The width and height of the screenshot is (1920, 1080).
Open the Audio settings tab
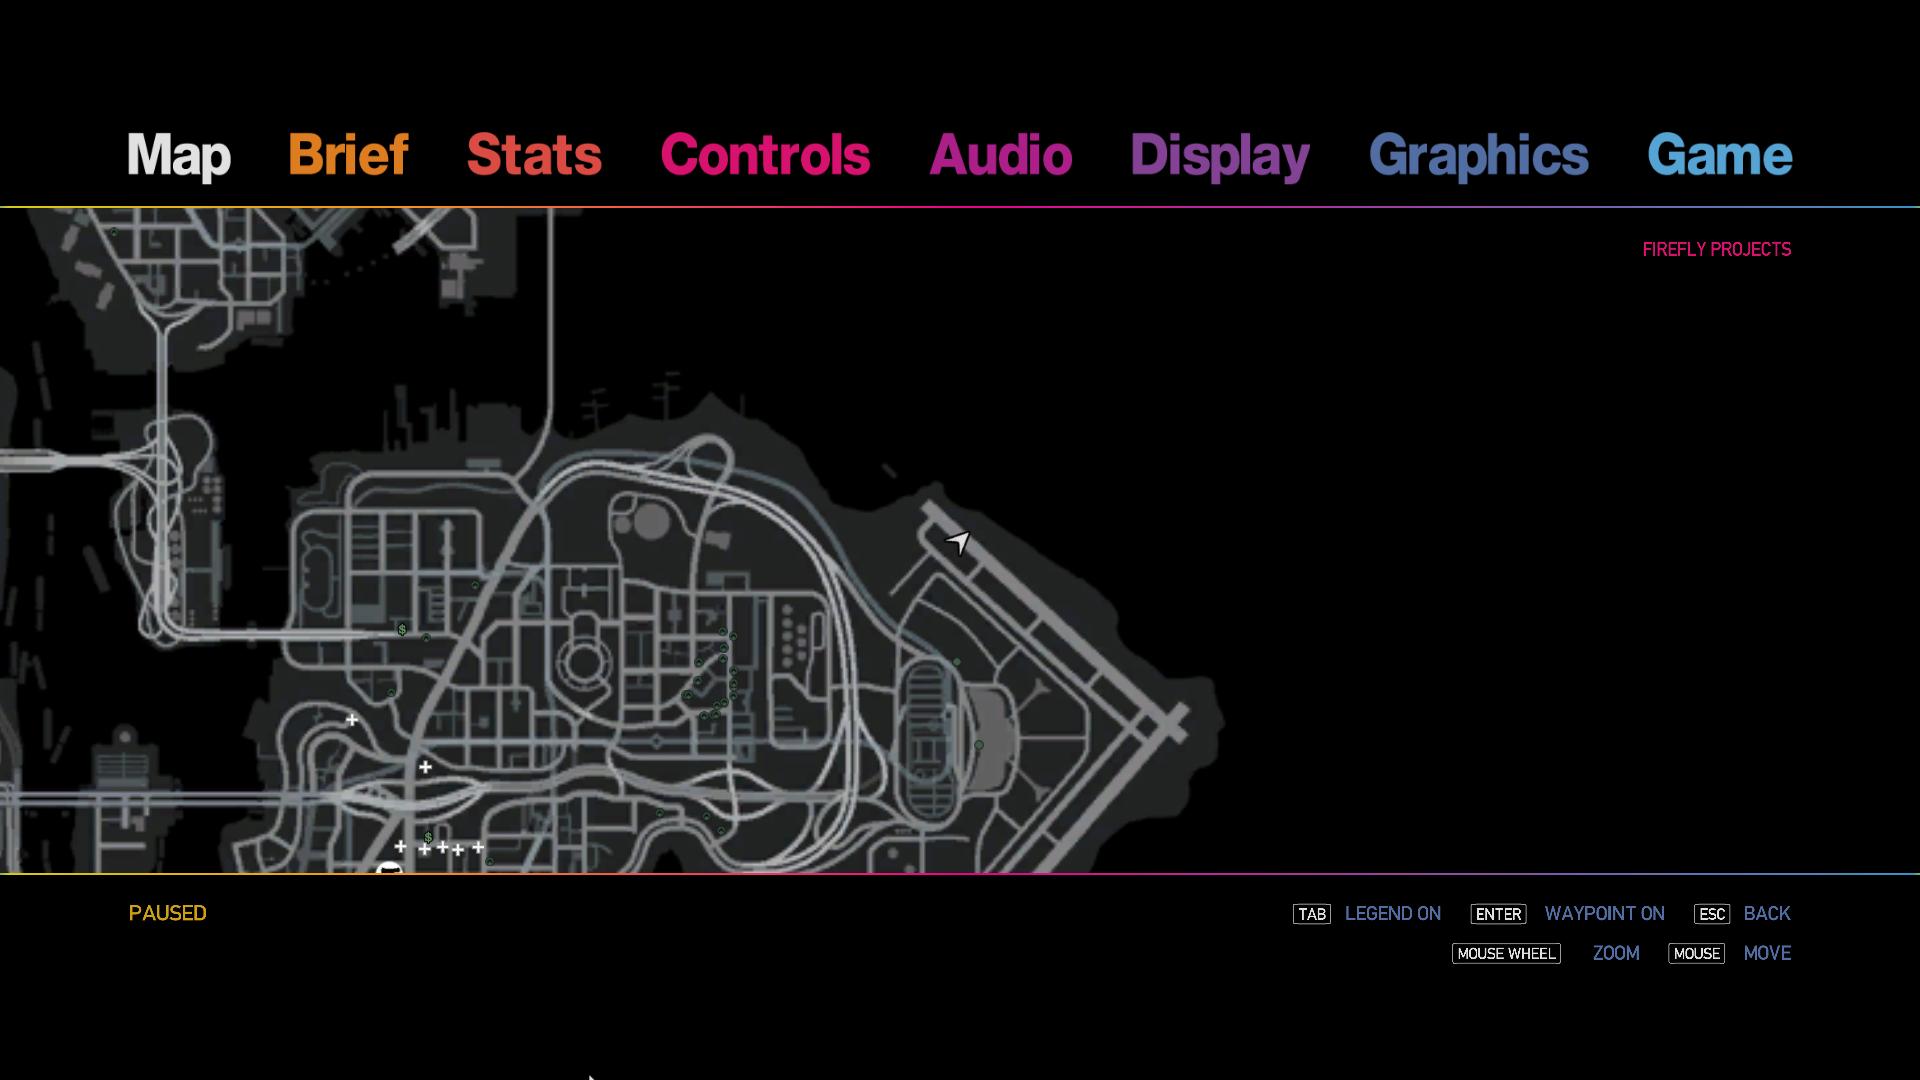click(x=1000, y=155)
